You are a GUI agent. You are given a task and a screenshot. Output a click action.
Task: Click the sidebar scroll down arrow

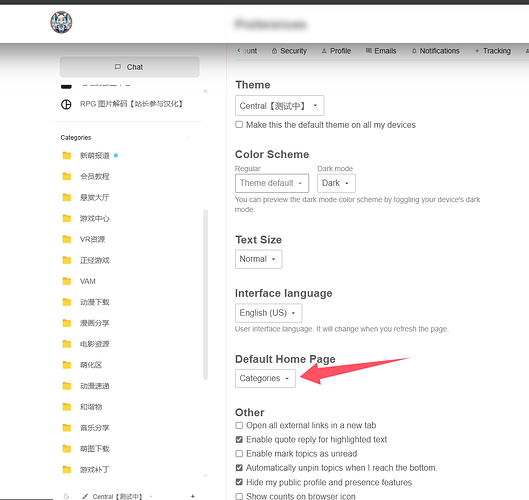[x=205, y=476]
